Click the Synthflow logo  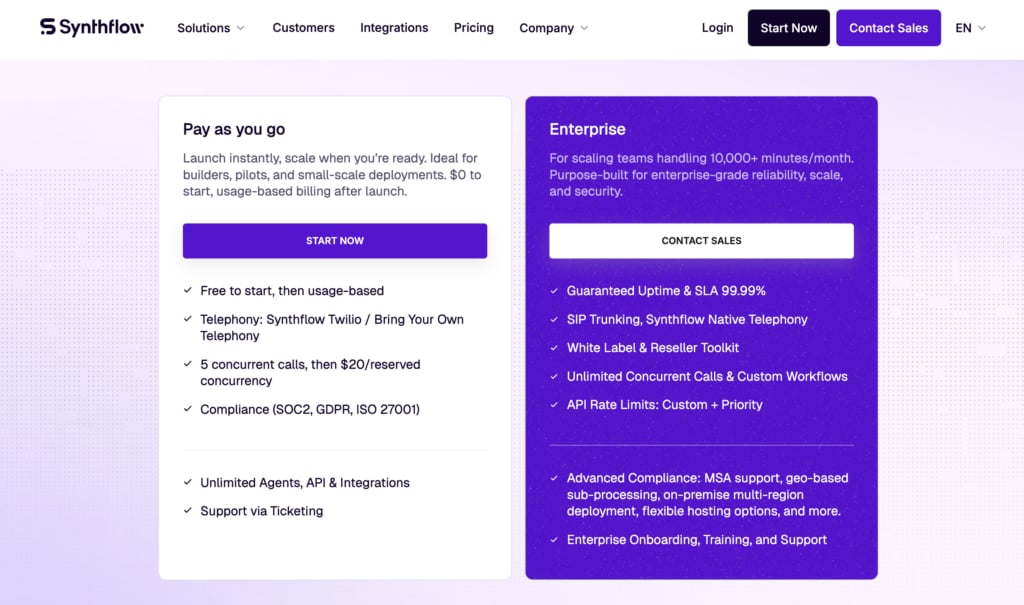point(92,27)
